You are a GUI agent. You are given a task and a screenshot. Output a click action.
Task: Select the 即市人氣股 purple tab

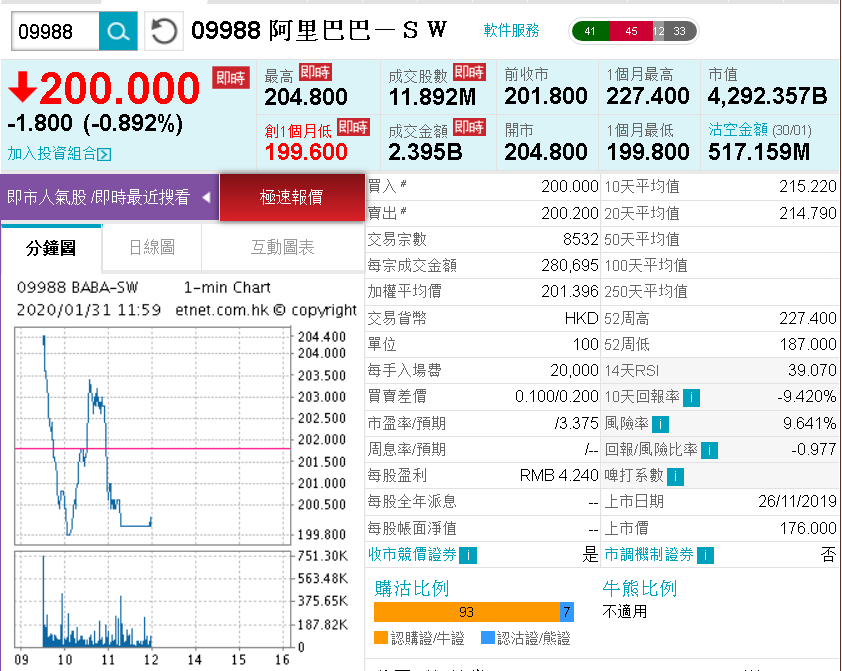110,197
